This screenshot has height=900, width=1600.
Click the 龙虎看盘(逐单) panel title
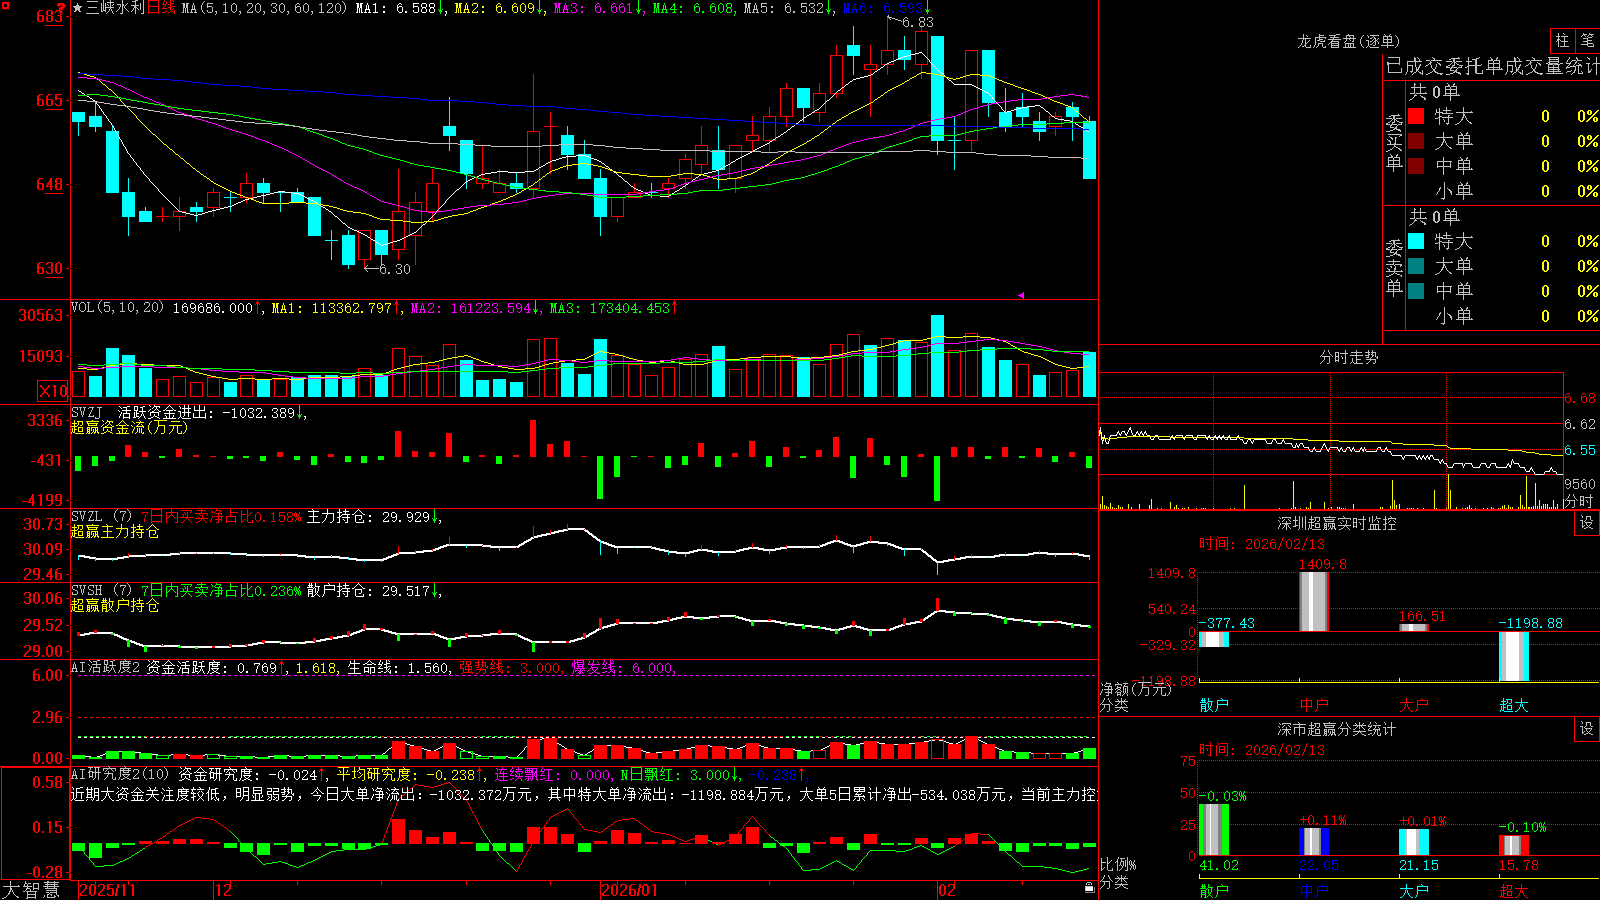[1348, 41]
